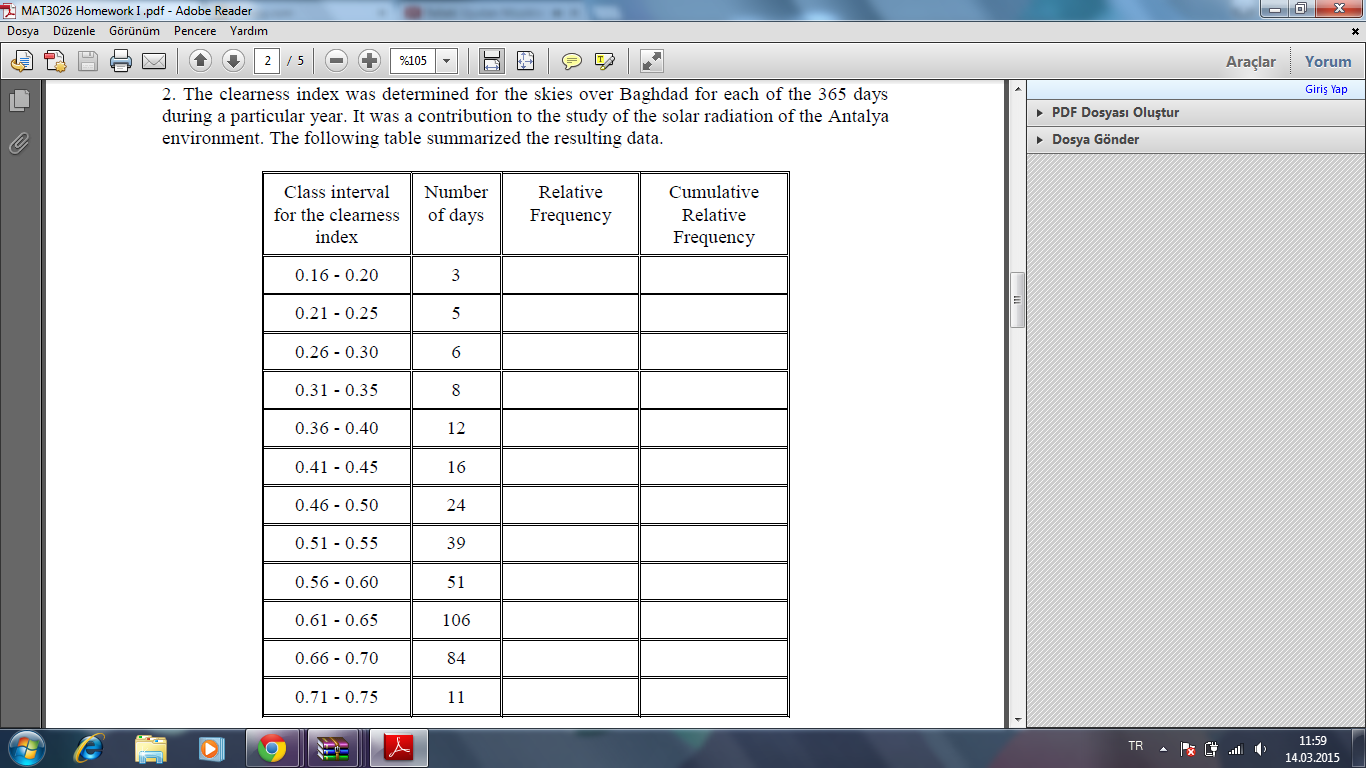
Task: Zoom out with the minus icon
Action: 336,60
